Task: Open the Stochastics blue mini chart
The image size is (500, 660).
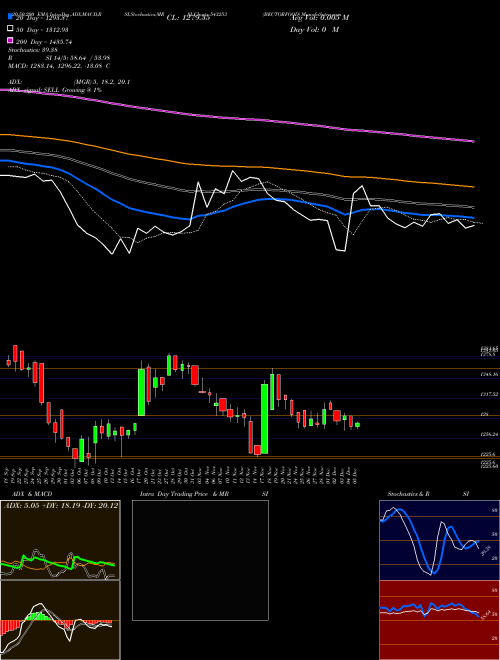Action: (439, 540)
